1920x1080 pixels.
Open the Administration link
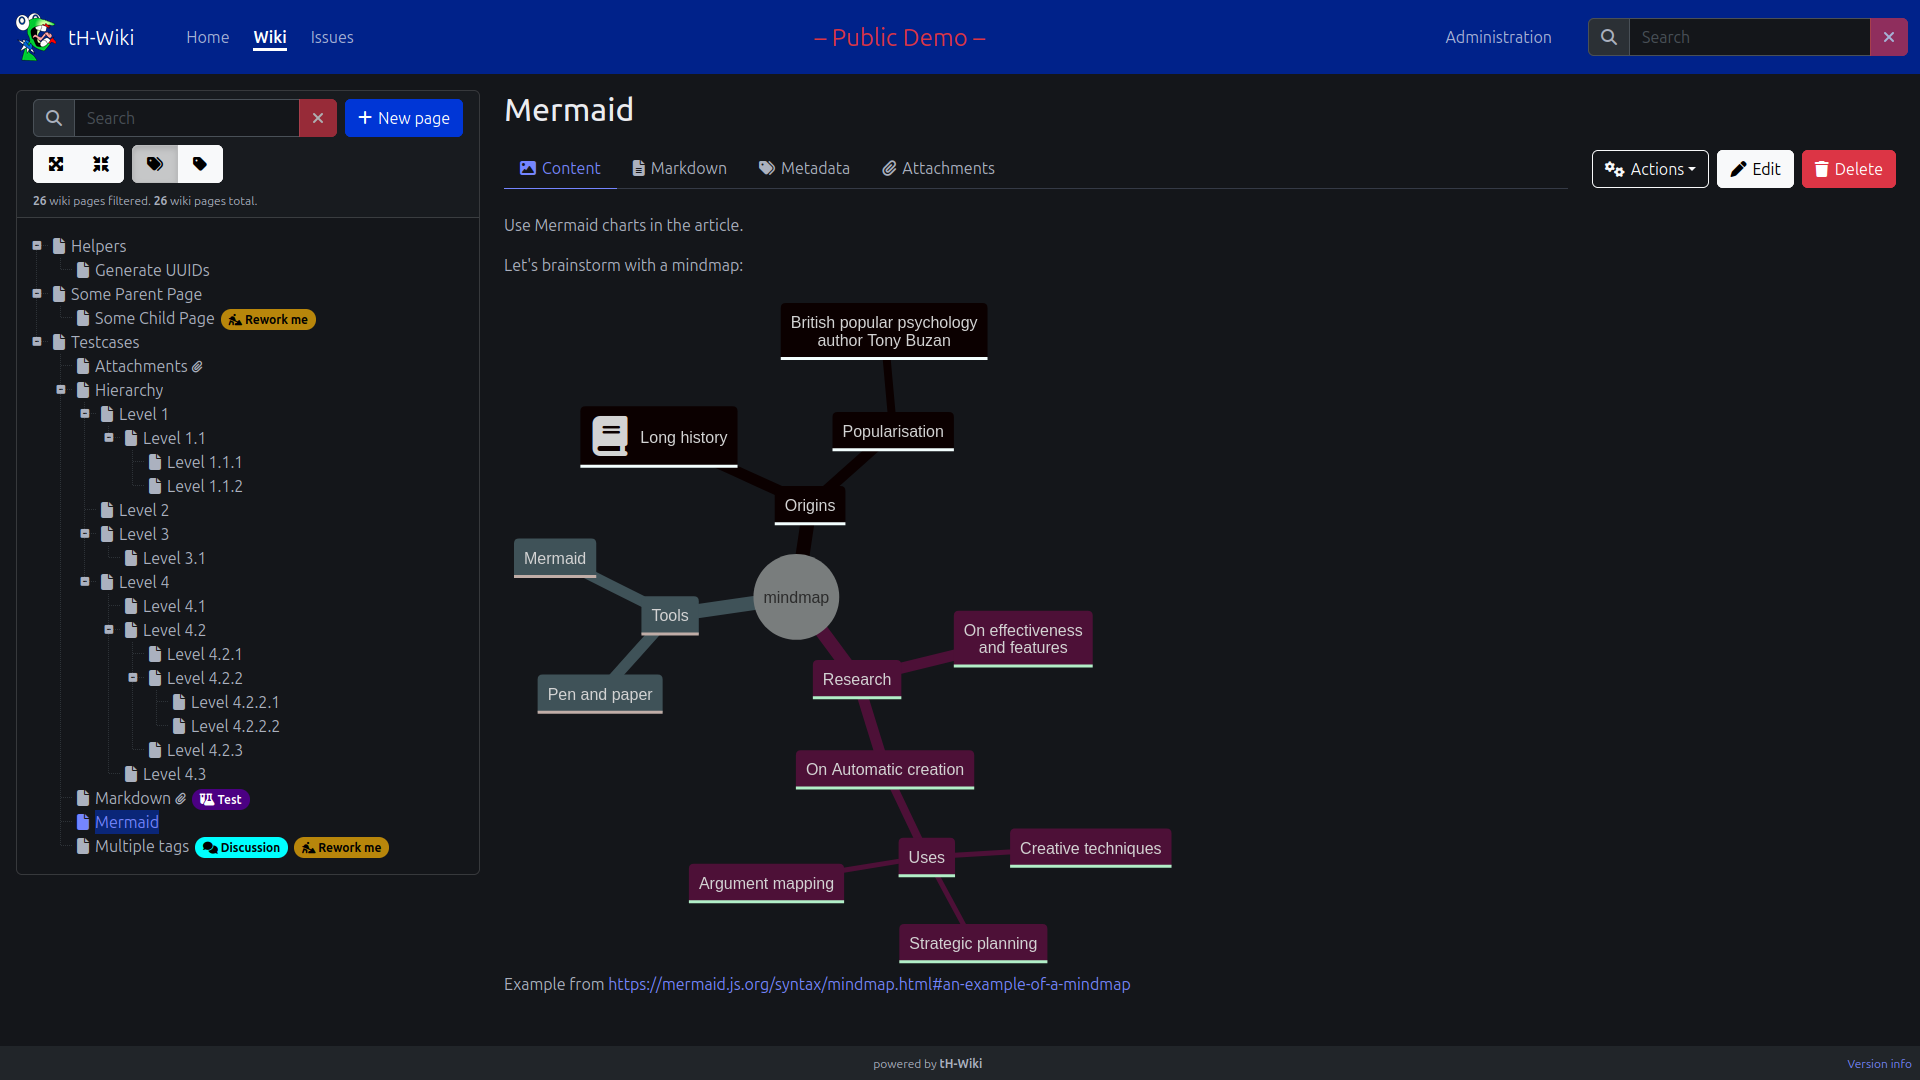pos(1498,37)
